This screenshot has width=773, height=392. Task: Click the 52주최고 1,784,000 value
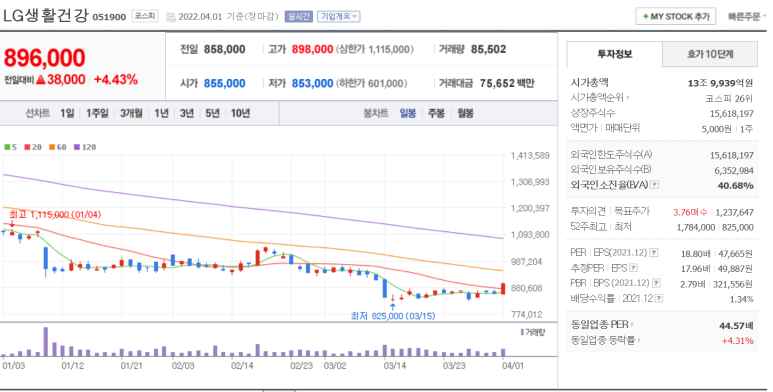(x=696, y=227)
